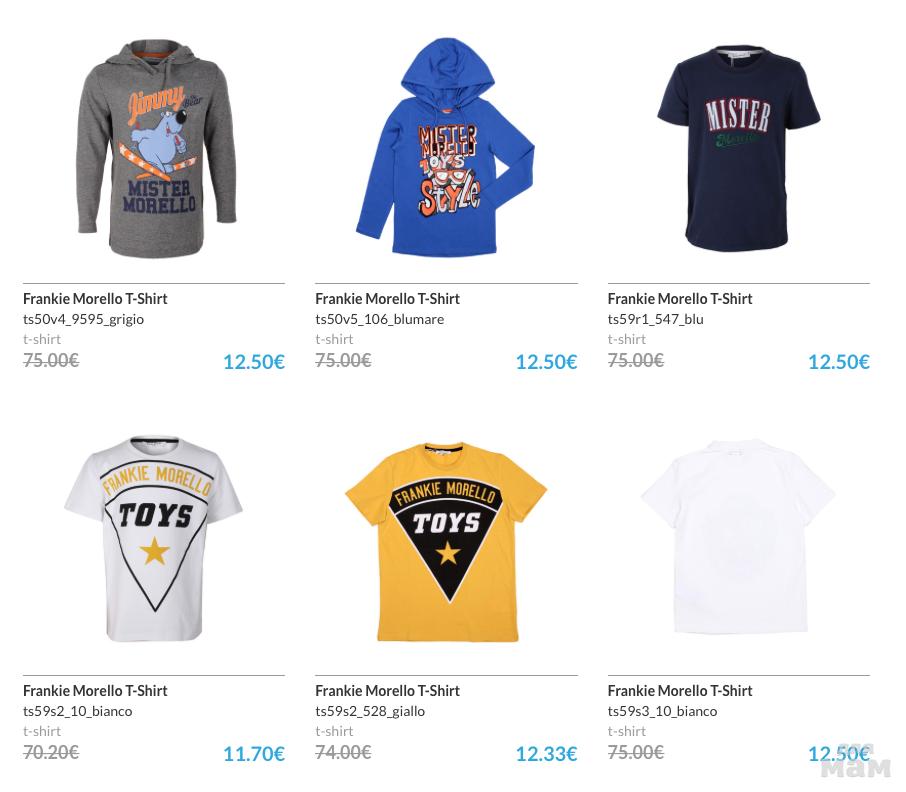Click the crossed-out 70.20€ price

(x=51, y=752)
